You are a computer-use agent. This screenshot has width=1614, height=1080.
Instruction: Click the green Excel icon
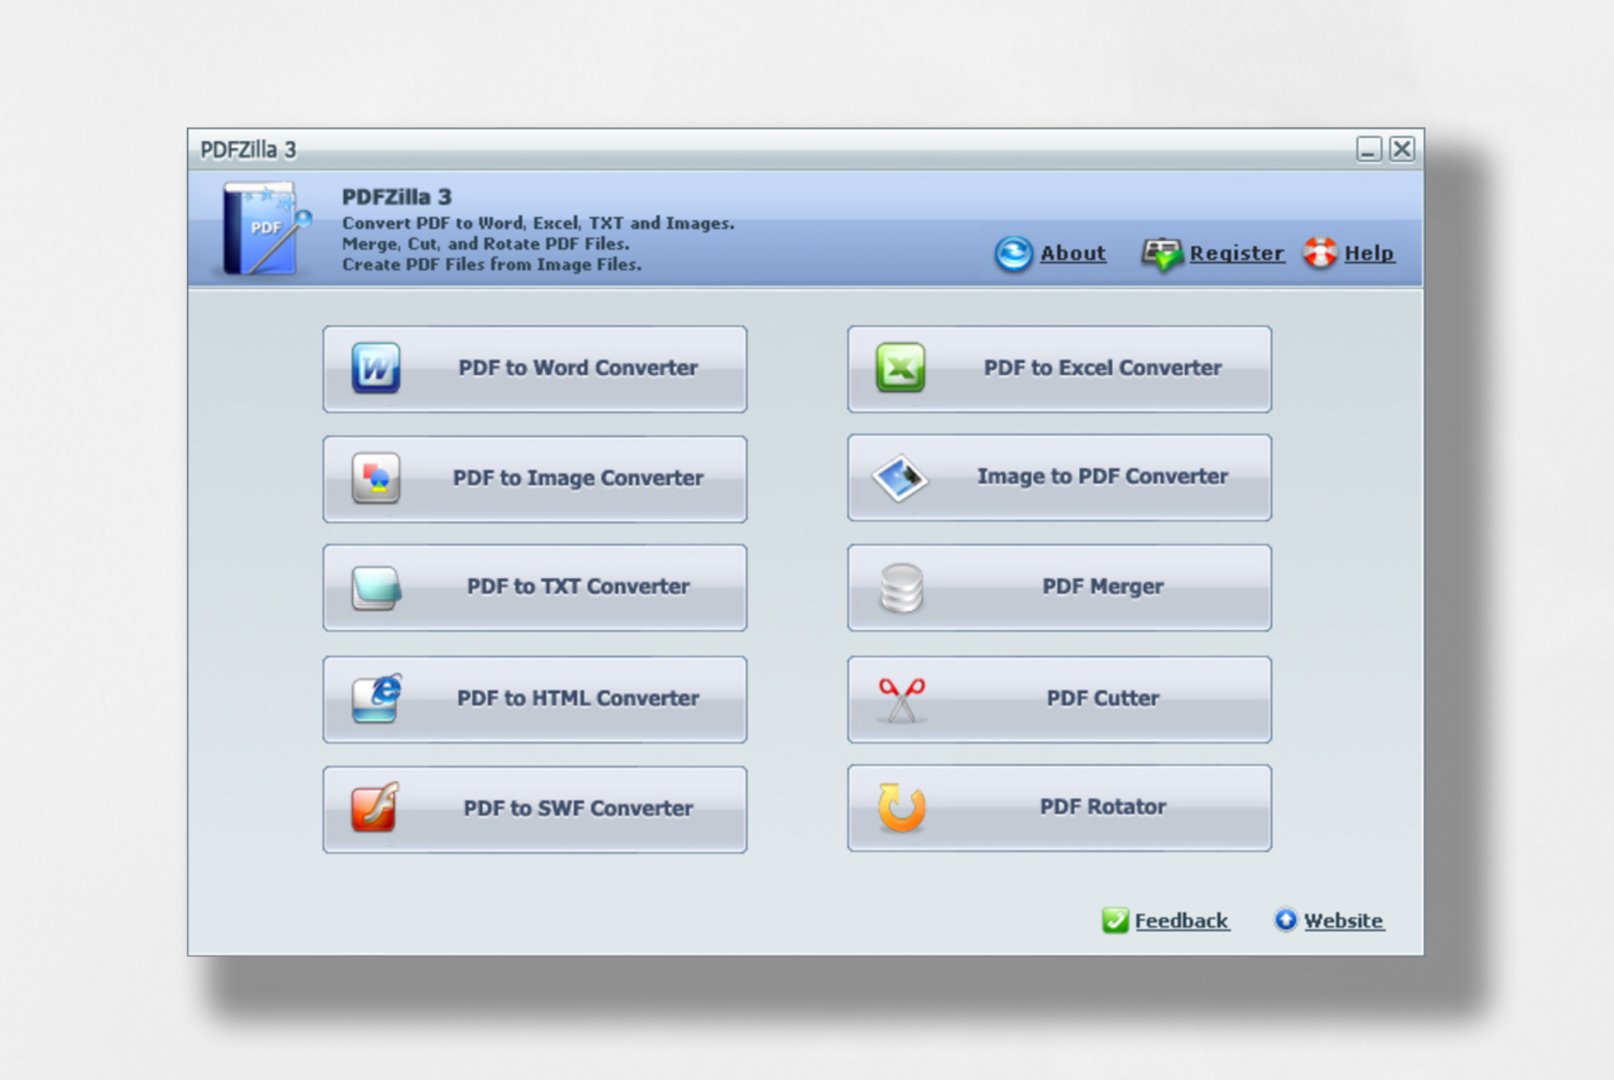[900, 368]
